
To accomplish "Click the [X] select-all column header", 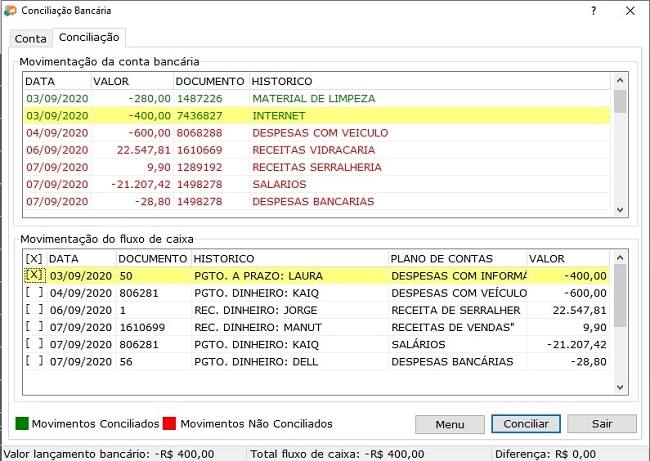I will [x=34, y=259].
